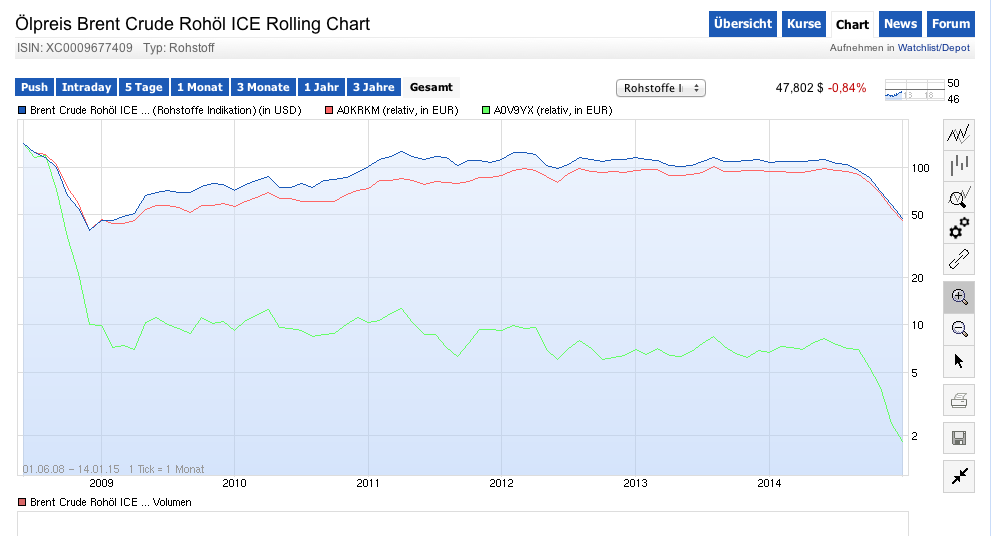Screen dimensions: 991x536
Task: Toggle the Push live update button
Action: pyautogui.click(x=34, y=88)
